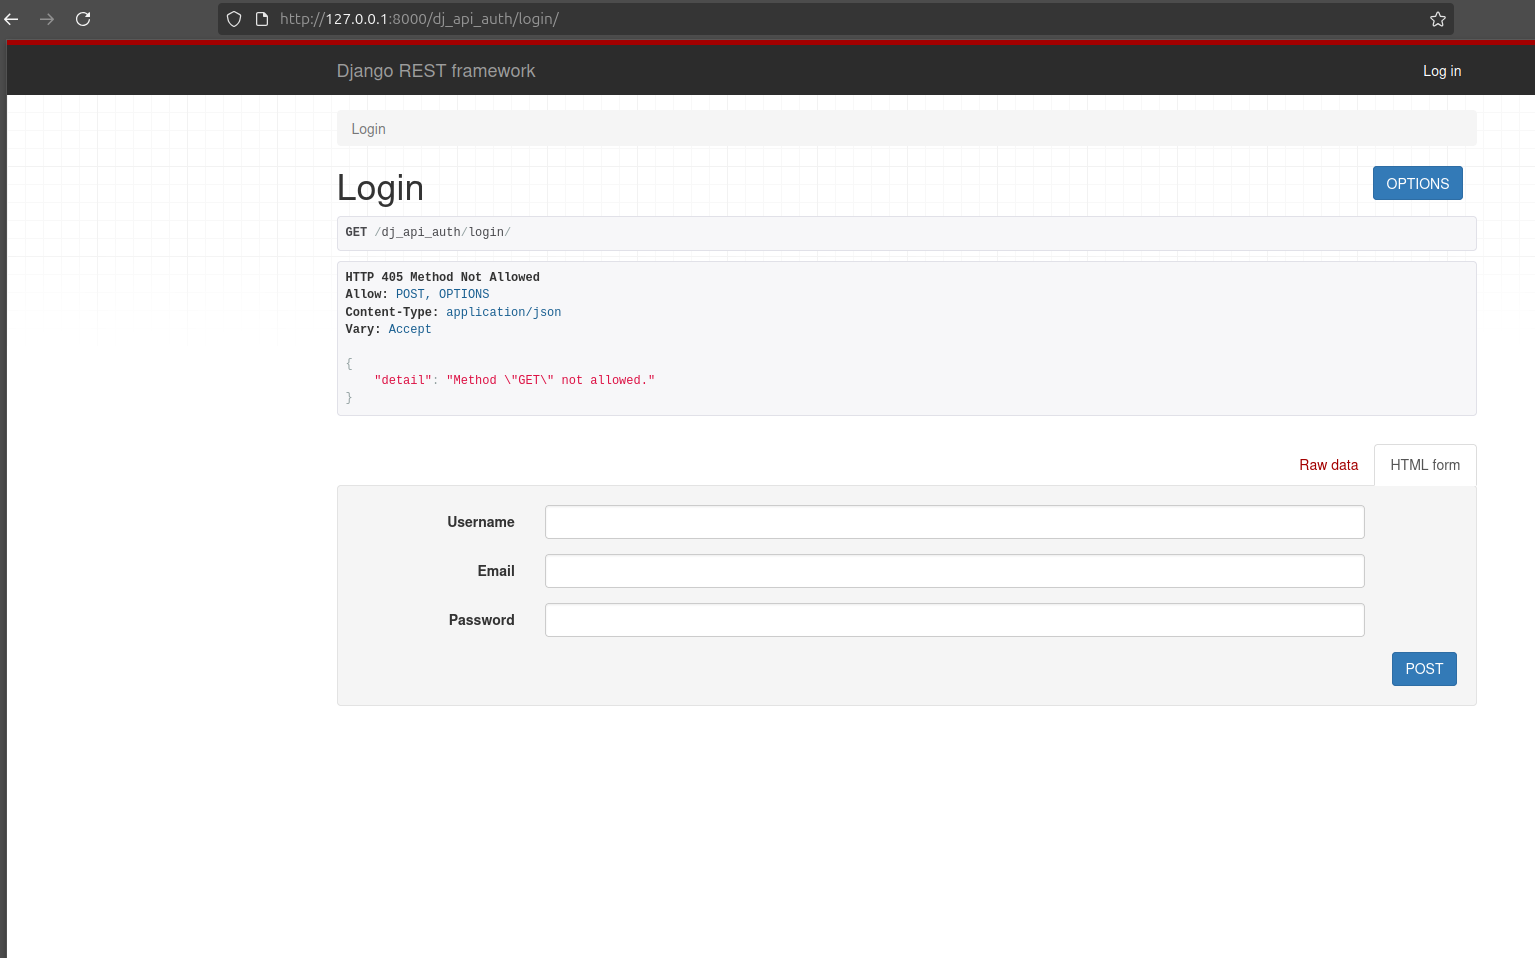Click inside the Password input field
Image resolution: width=1535 pixels, height=958 pixels.
[953, 619]
